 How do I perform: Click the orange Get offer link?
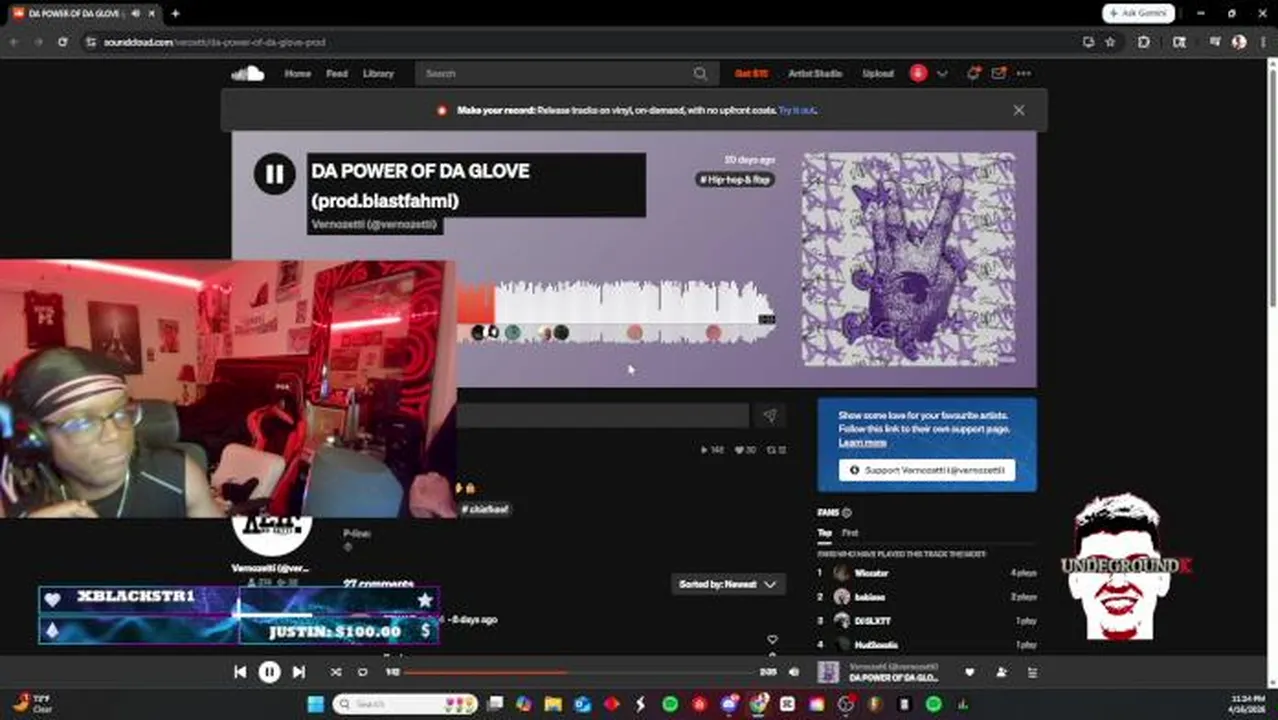(x=751, y=73)
